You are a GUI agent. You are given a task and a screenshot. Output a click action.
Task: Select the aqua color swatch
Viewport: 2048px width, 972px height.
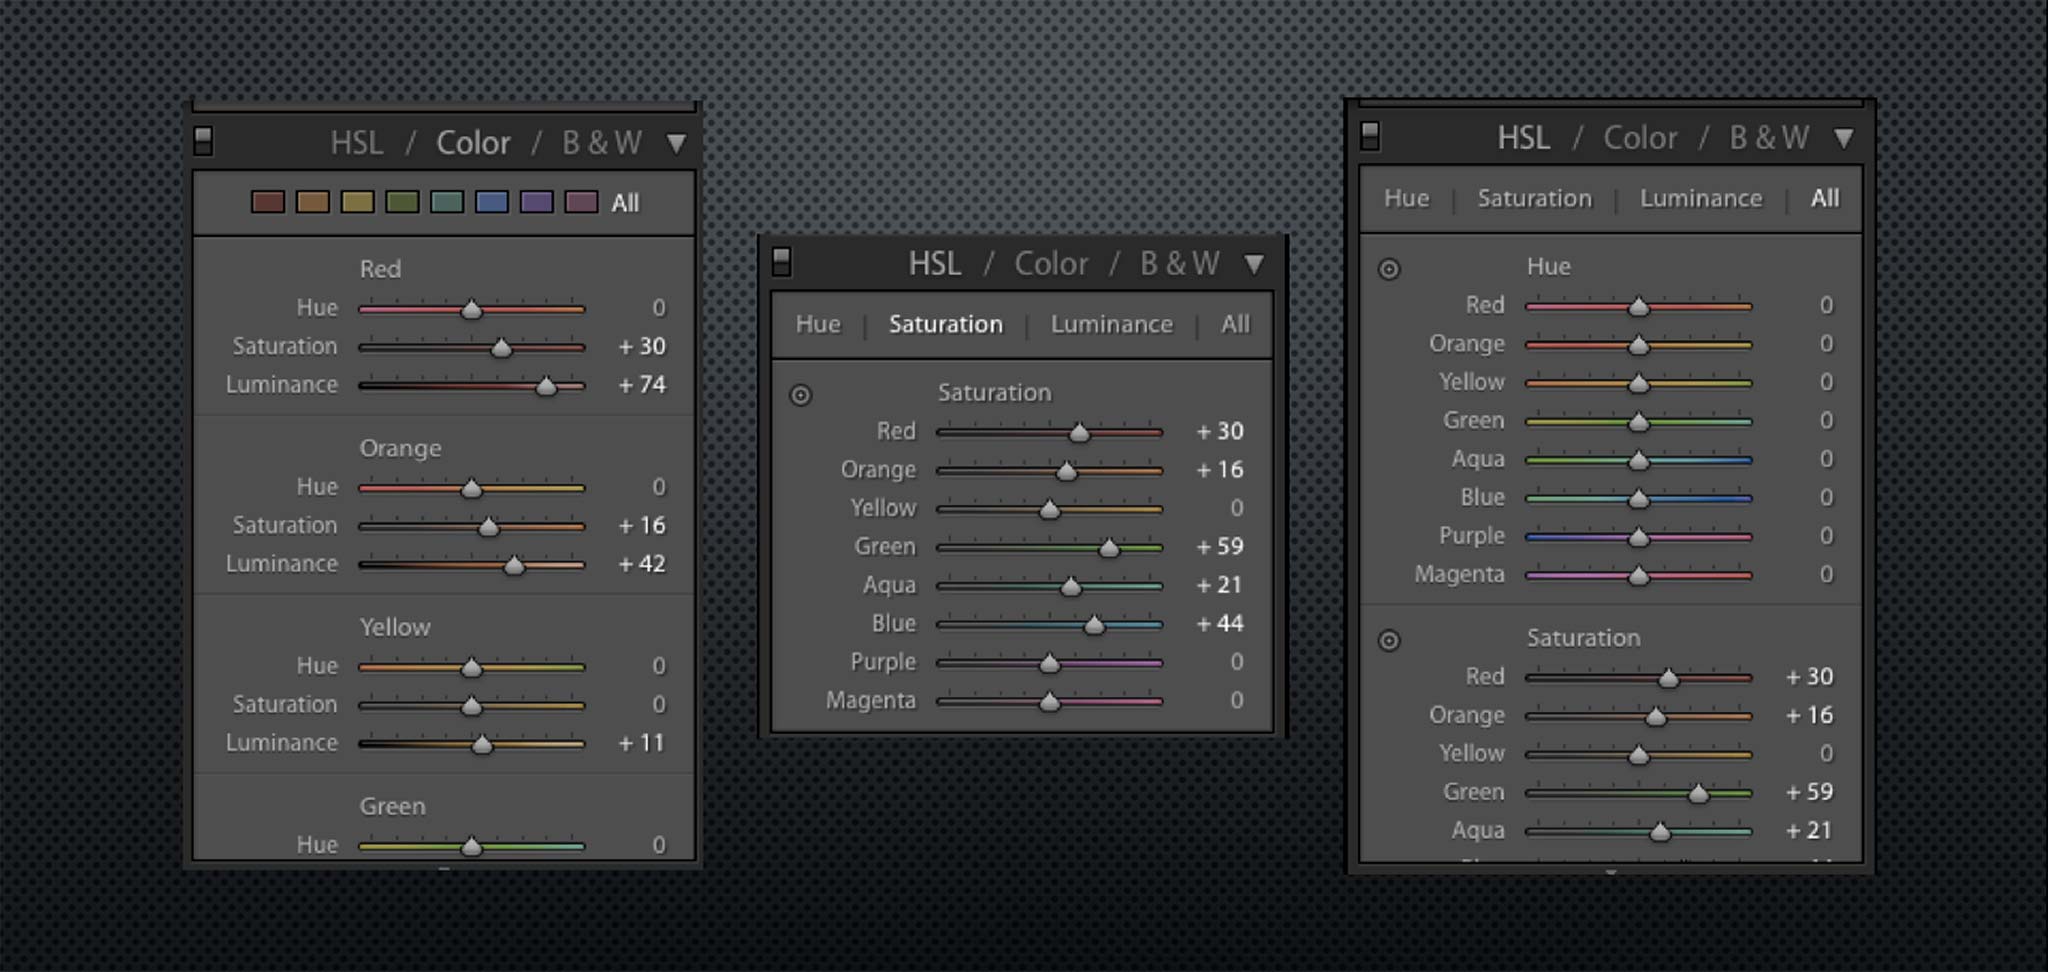pos(447,202)
